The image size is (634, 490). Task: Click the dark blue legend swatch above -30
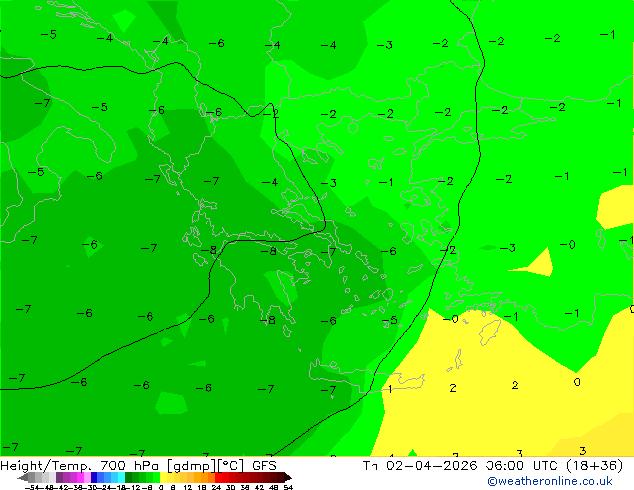(94, 477)
